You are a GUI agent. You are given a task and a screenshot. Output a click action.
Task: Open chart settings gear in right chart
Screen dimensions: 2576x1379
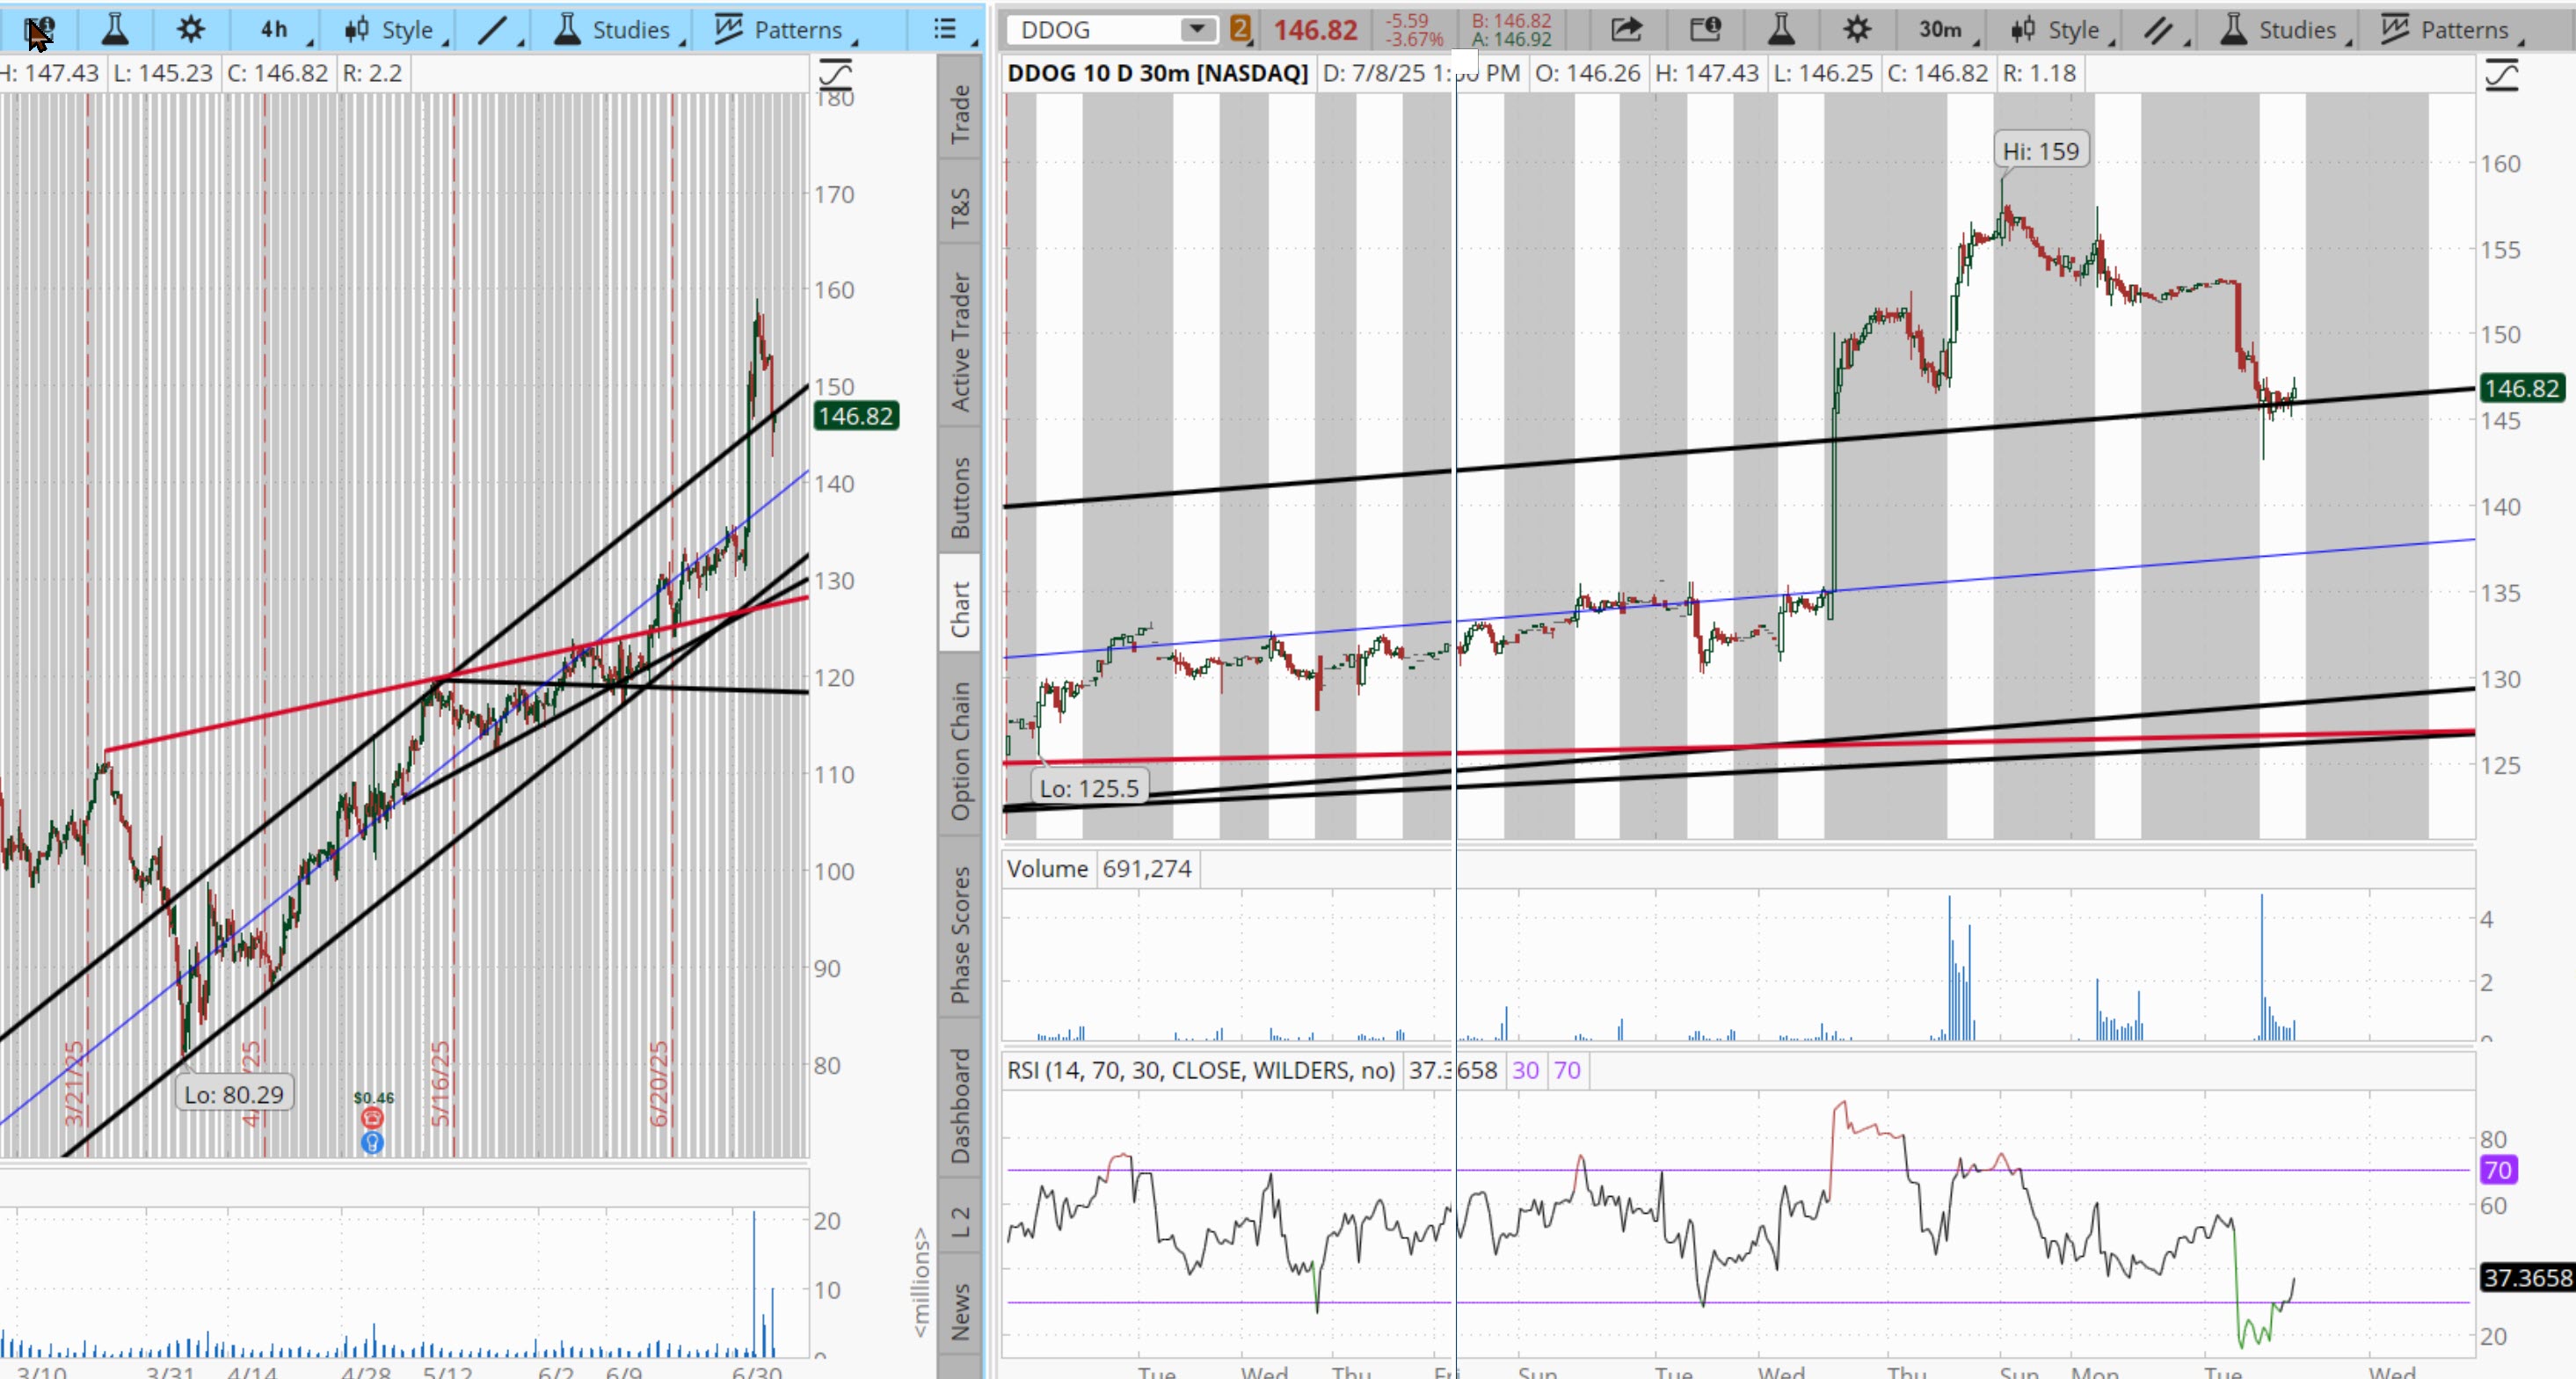1857,29
